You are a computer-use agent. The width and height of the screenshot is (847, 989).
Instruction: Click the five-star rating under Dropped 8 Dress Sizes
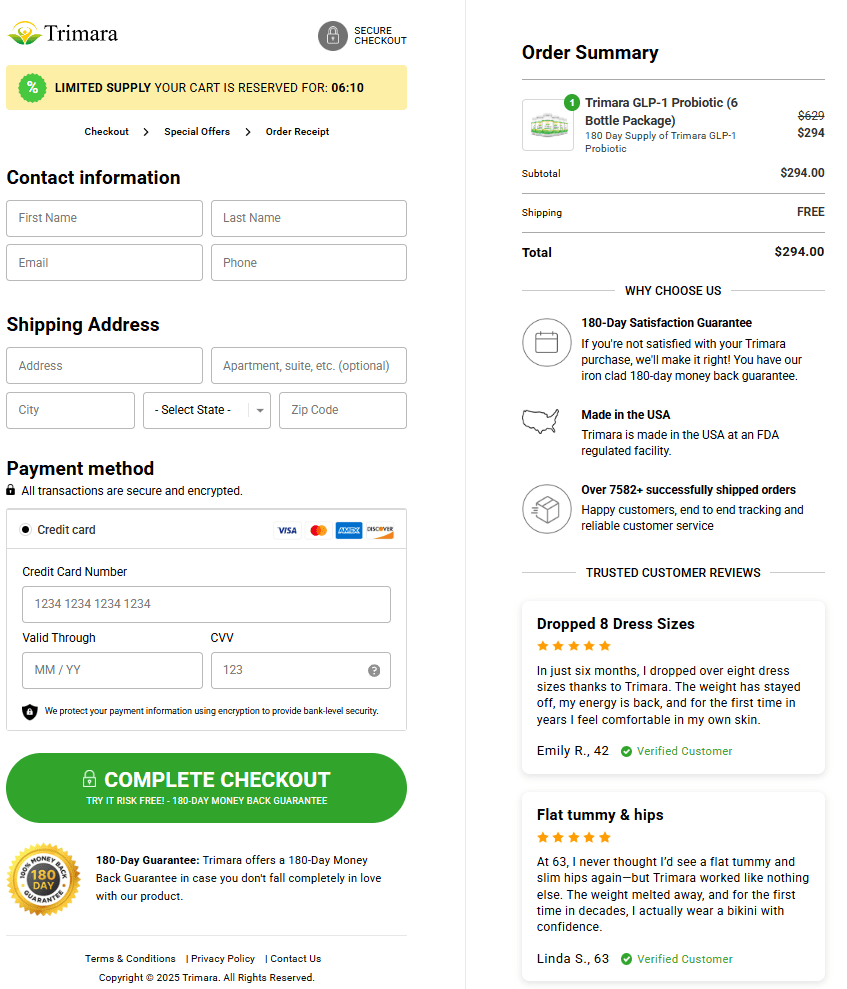[x=573, y=646]
